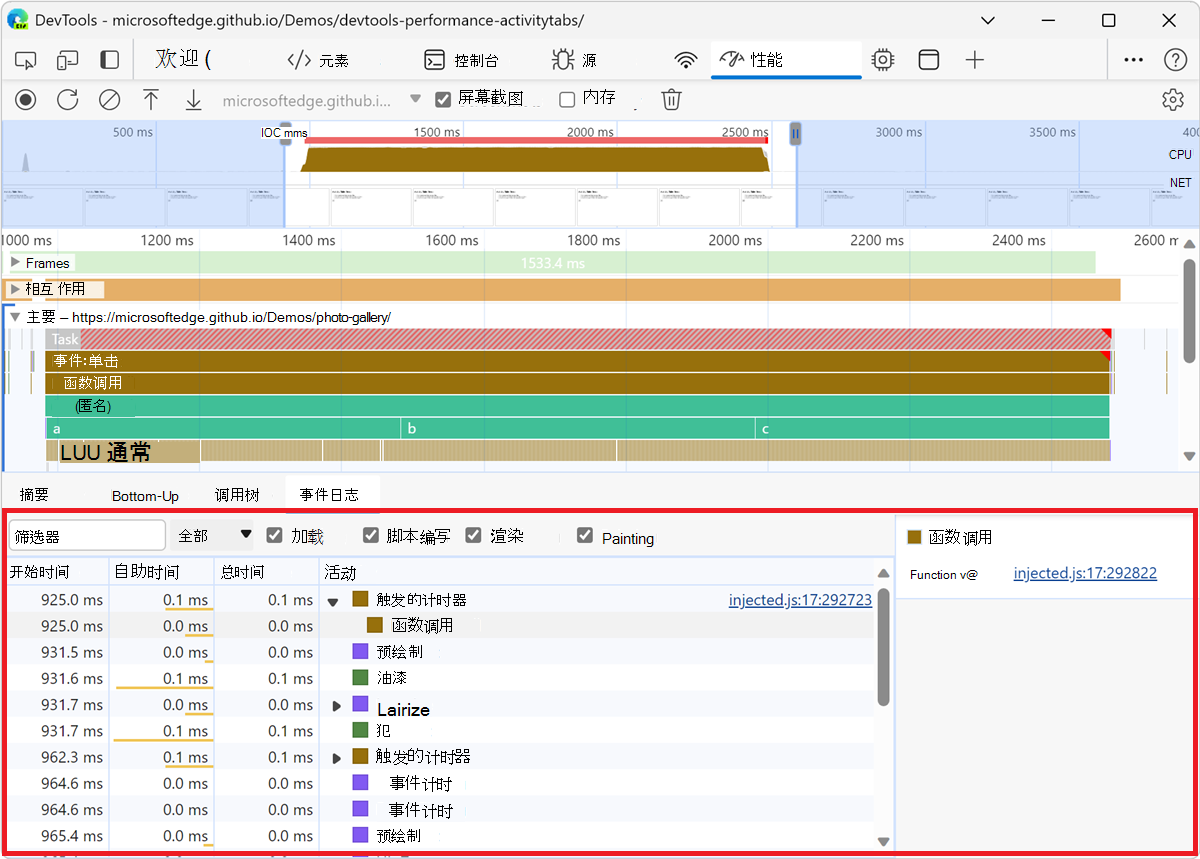Open the injected.js:17:292723 link
The image size is (1200, 859).
pyautogui.click(x=800, y=600)
